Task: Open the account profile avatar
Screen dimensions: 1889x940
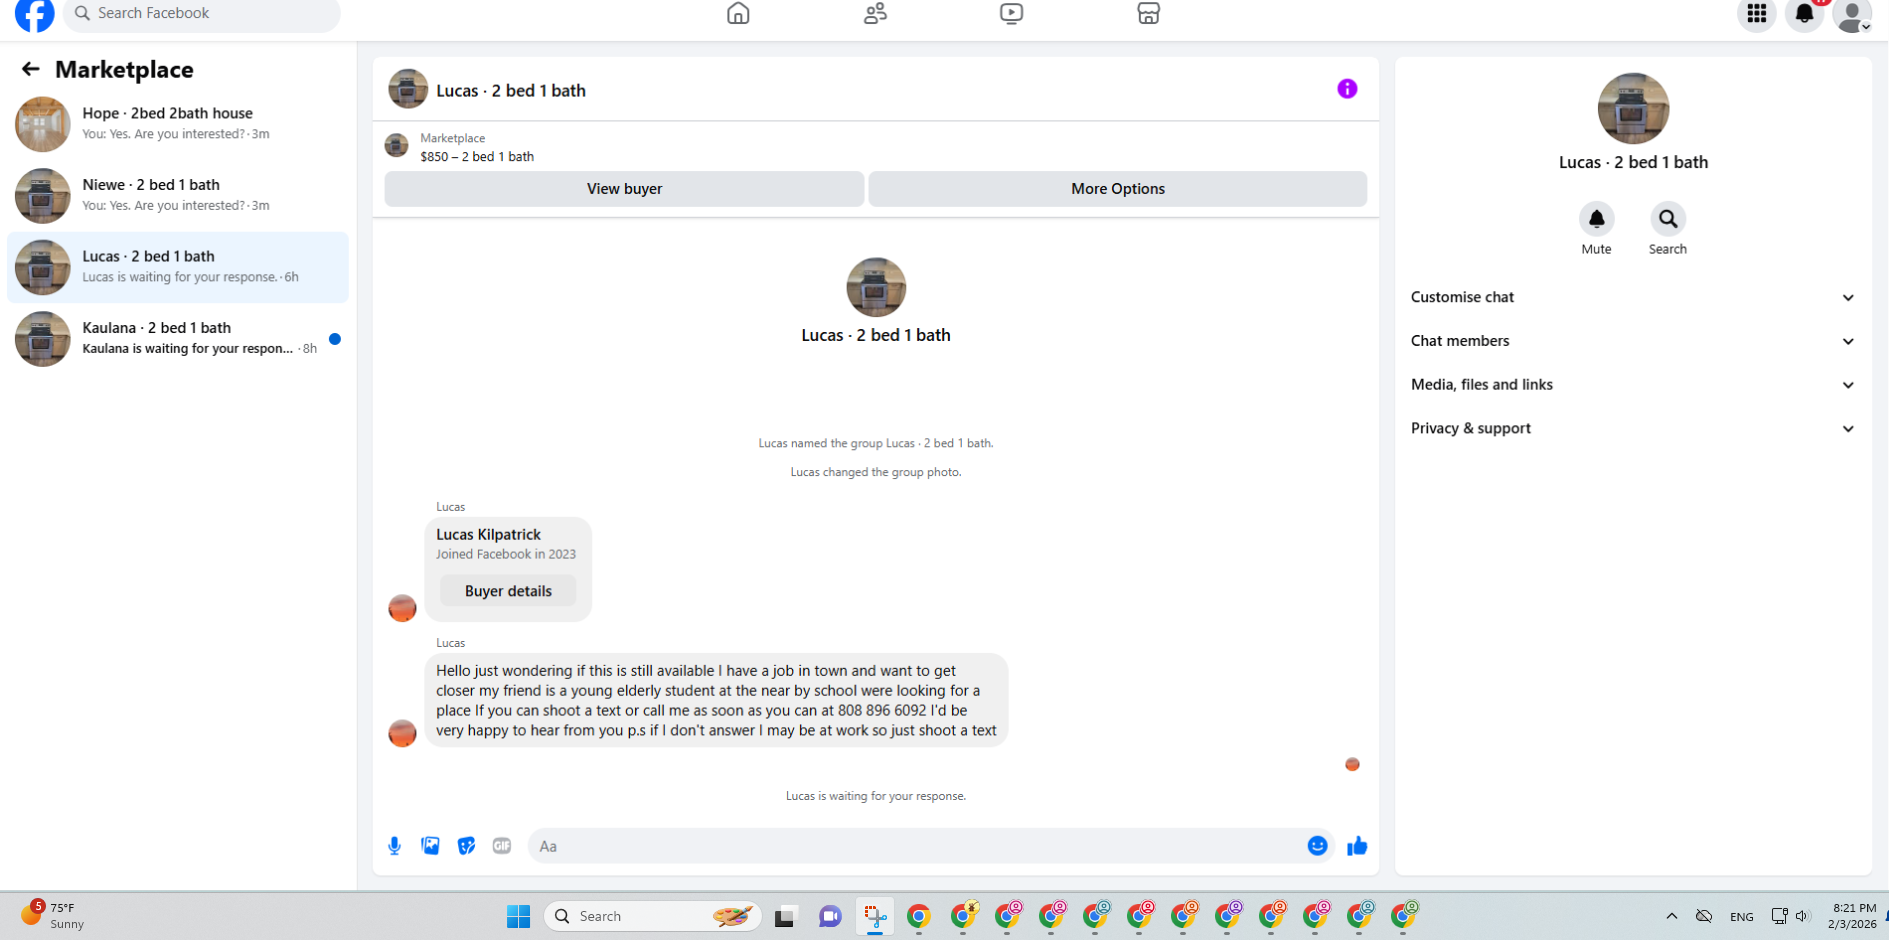Action: click(x=1852, y=15)
